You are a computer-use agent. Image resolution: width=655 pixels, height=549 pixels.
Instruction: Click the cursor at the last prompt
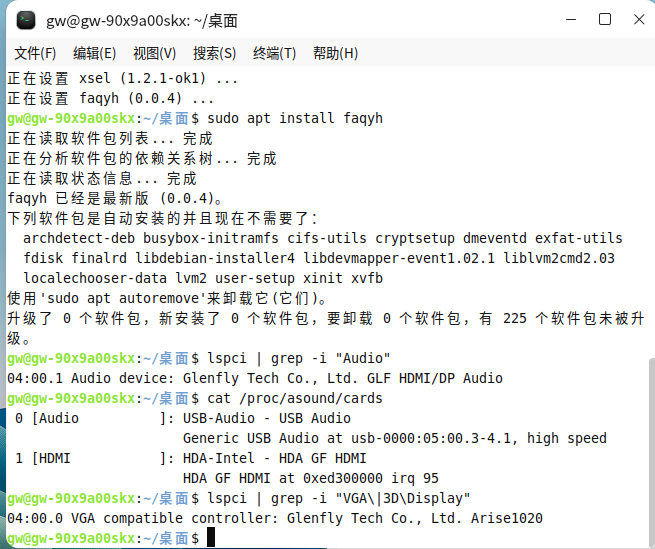pos(211,537)
